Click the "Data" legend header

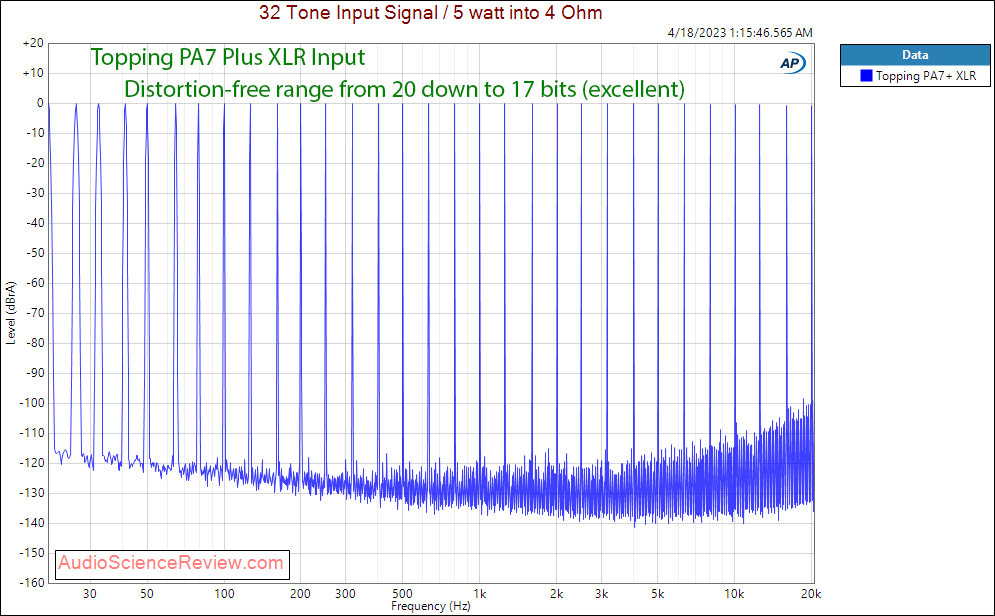(x=915, y=55)
